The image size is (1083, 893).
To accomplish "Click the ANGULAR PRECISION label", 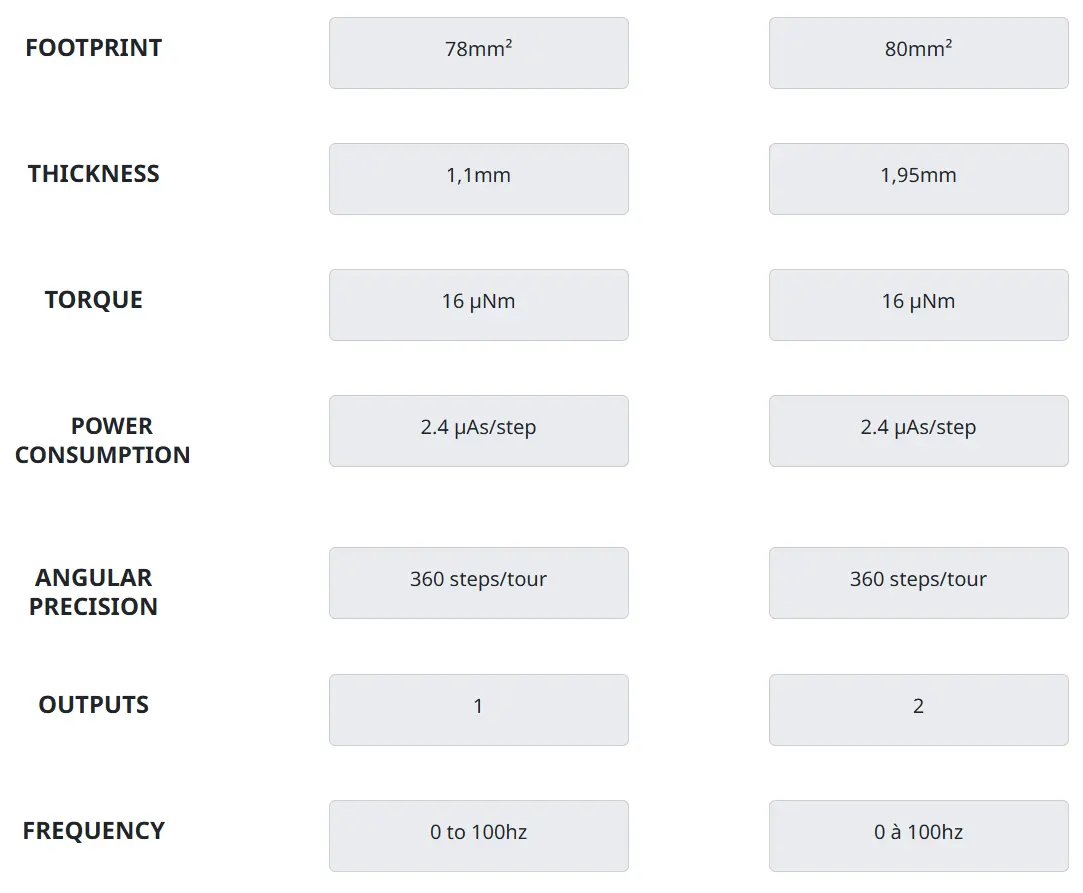I will pyautogui.click(x=93, y=592).
